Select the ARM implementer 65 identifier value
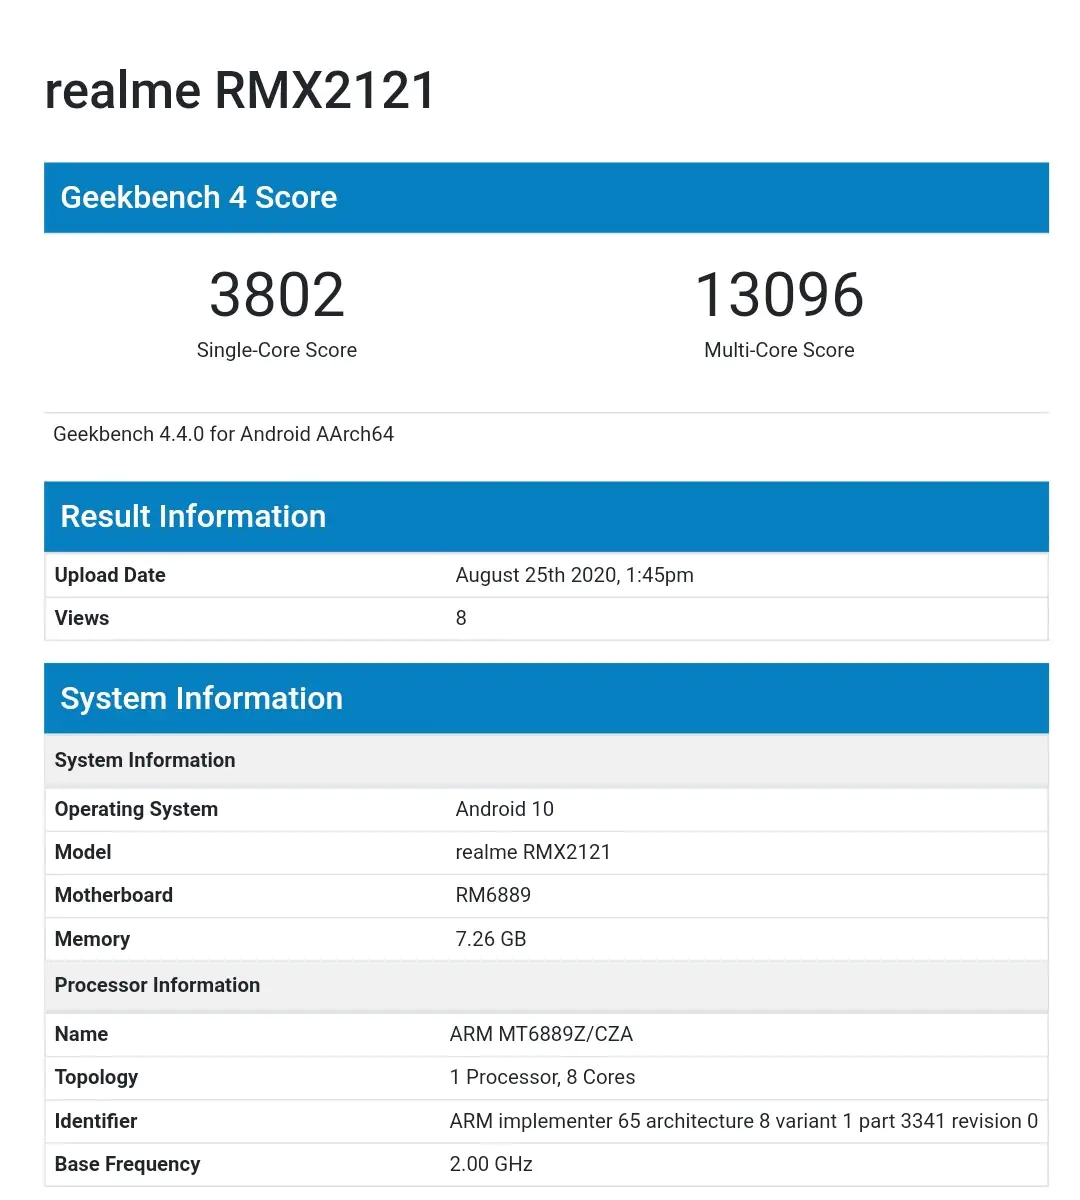The image size is (1080, 1200). [x=744, y=1121]
